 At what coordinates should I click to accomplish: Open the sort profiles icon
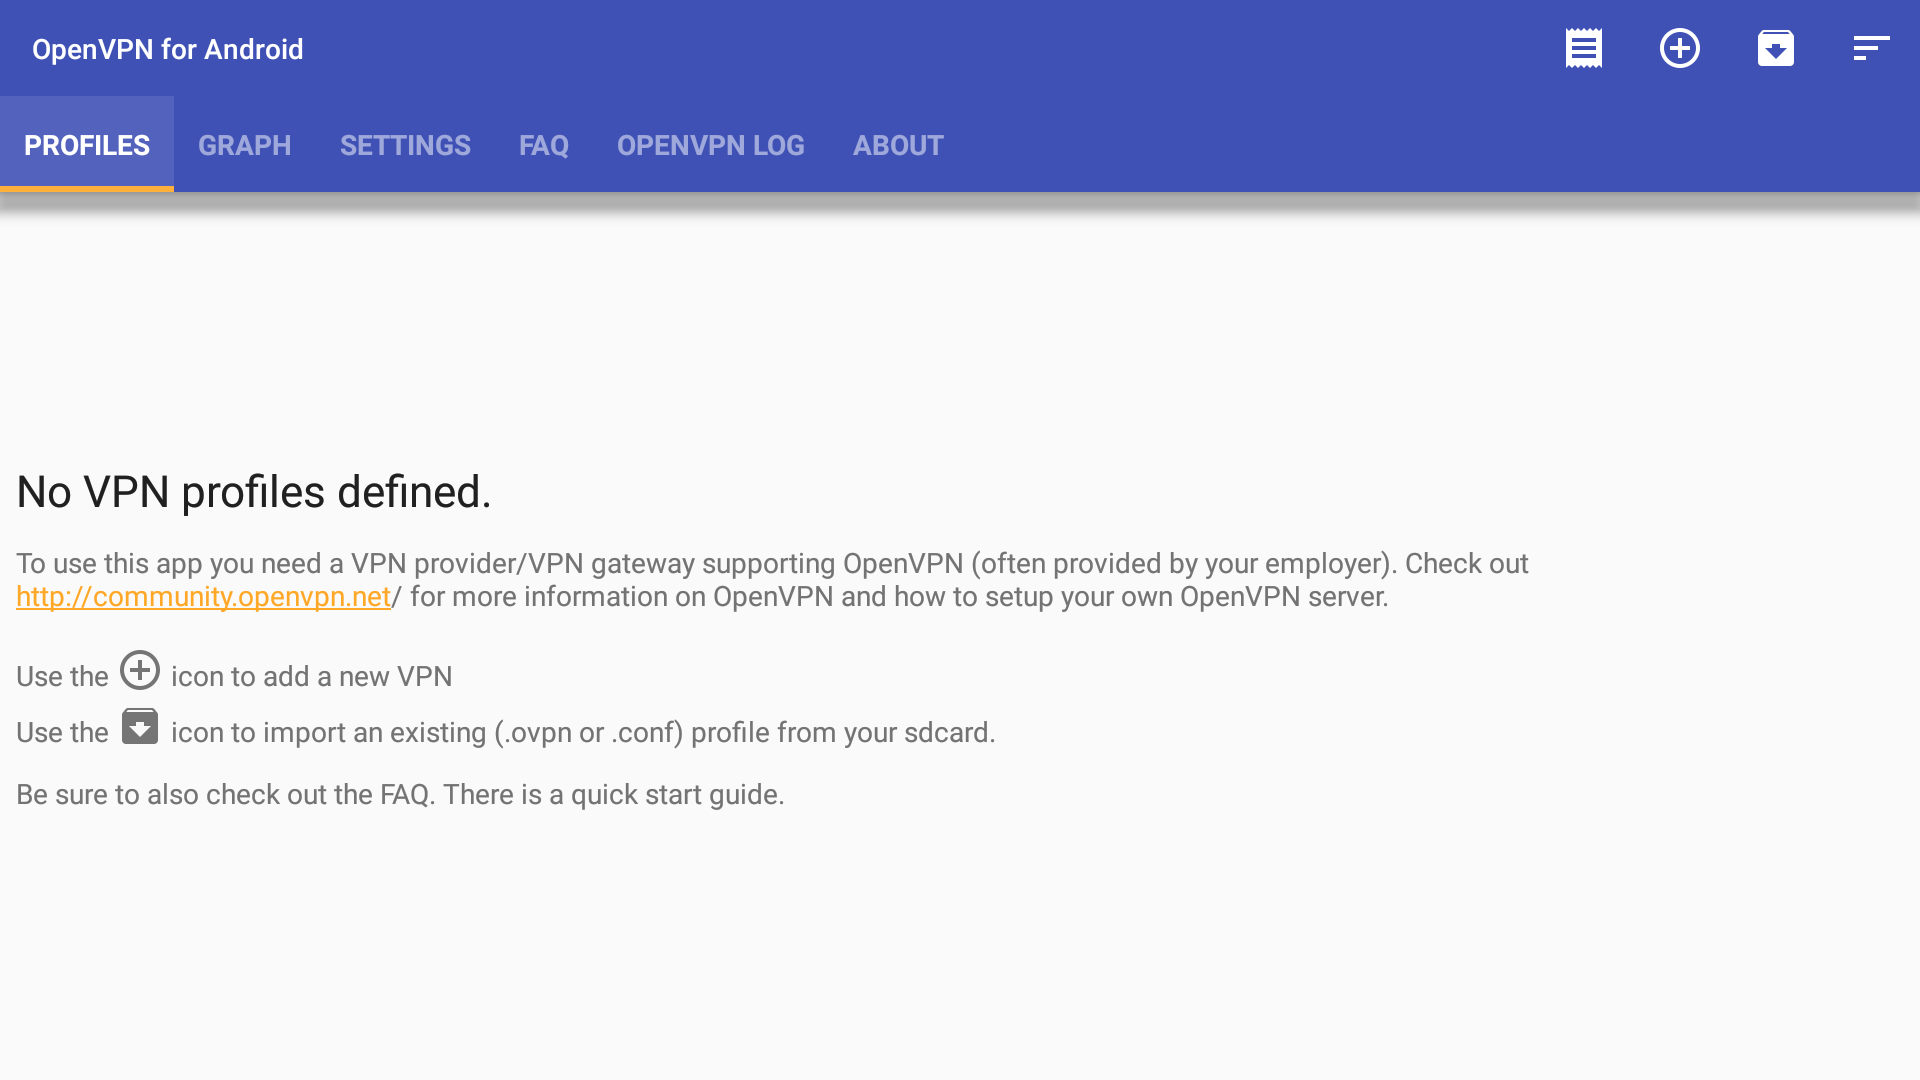click(1870, 48)
